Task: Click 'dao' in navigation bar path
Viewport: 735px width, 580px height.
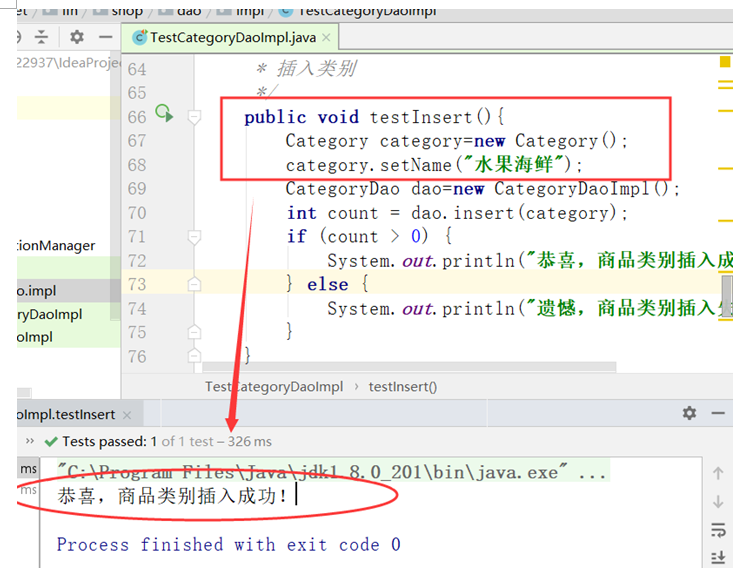Action: coord(189,11)
